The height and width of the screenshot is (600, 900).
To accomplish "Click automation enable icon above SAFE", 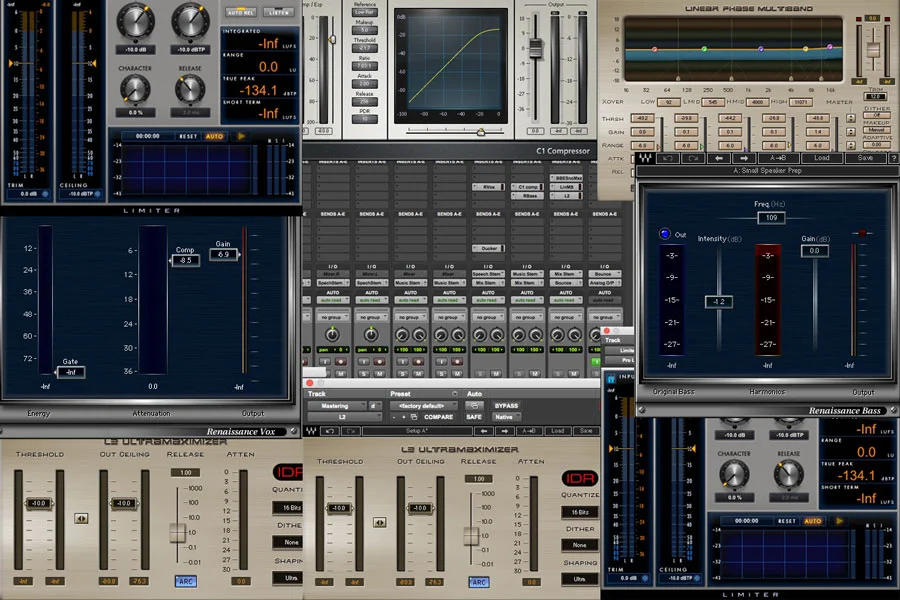I will tap(474, 405).
